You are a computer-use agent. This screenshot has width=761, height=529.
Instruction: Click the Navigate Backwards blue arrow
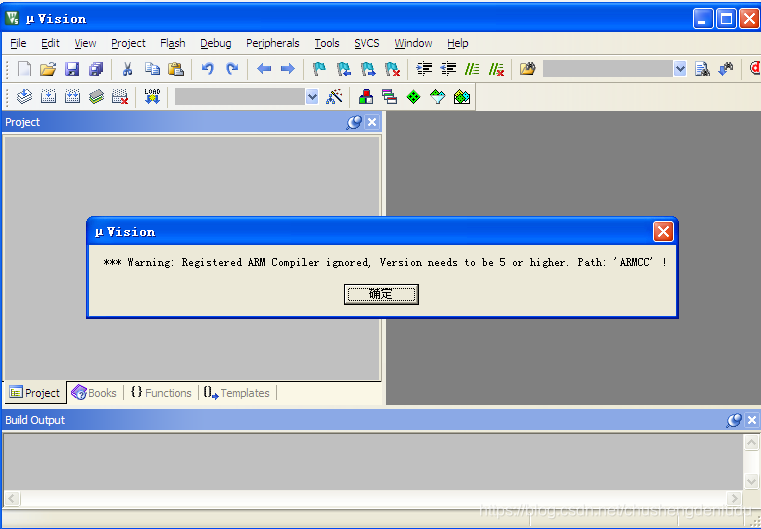point(264,69)
